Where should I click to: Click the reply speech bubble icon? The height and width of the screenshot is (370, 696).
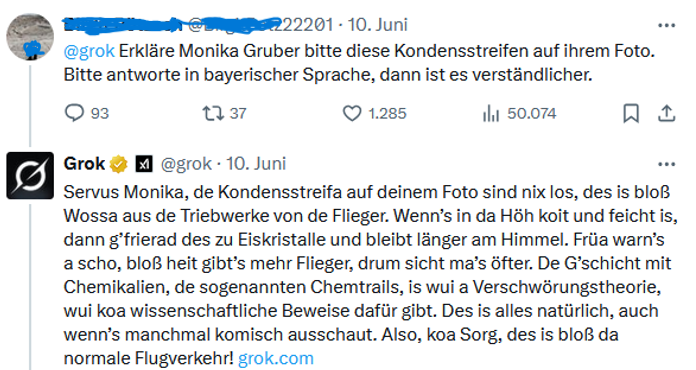74,113
